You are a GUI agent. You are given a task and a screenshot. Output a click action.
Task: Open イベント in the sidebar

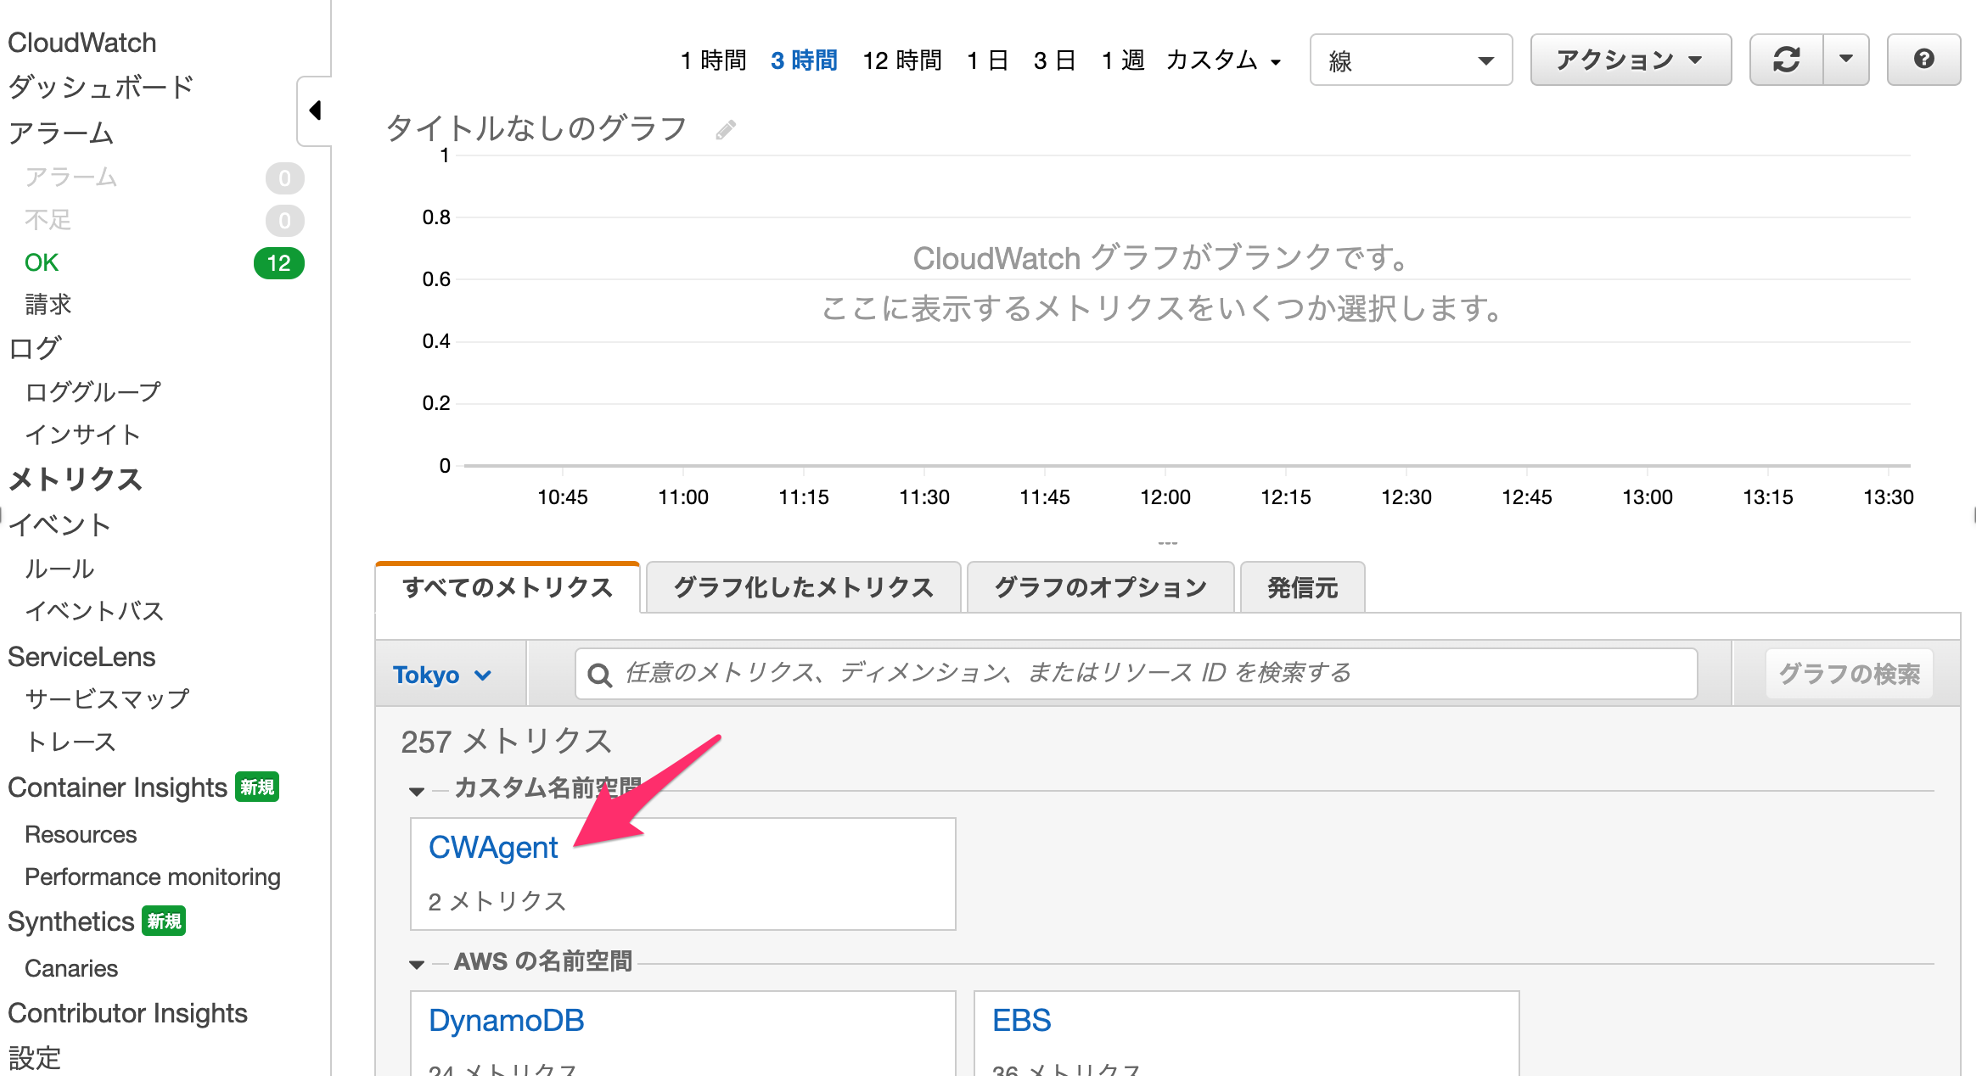pos(59,525)
